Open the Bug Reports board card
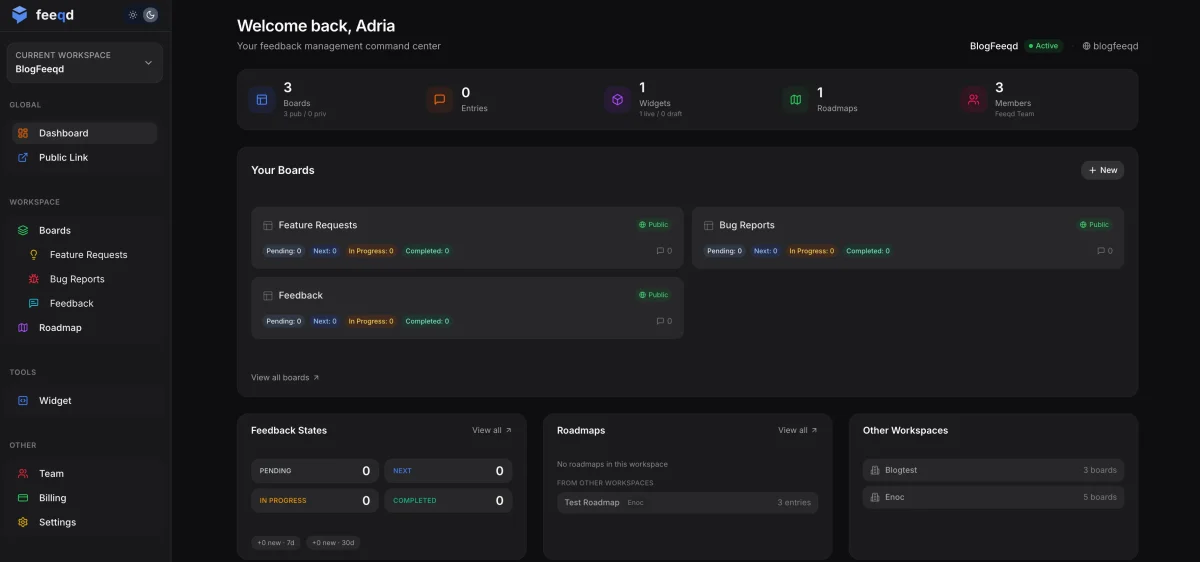 coord(908,238)
